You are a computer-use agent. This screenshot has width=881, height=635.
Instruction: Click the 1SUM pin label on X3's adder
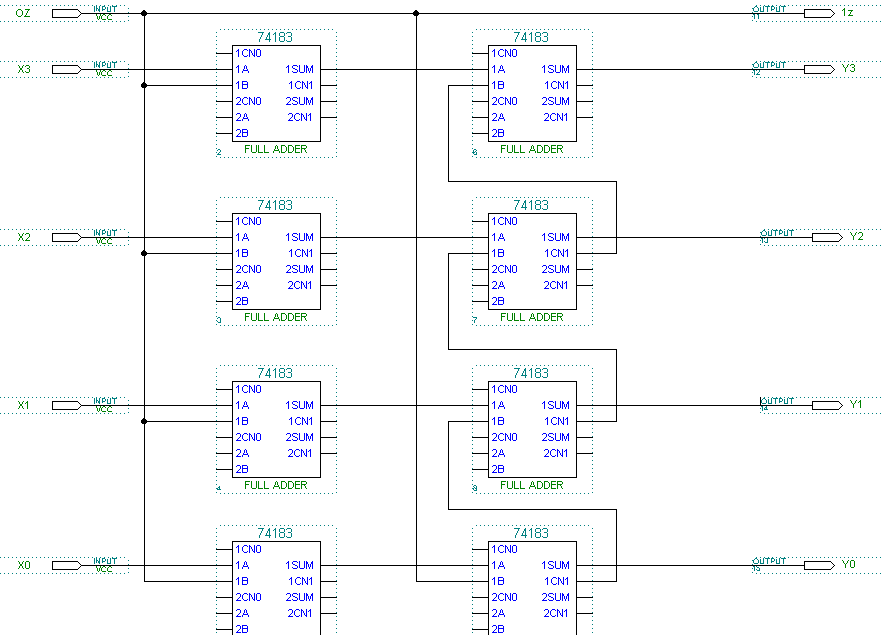pos(299,69)
